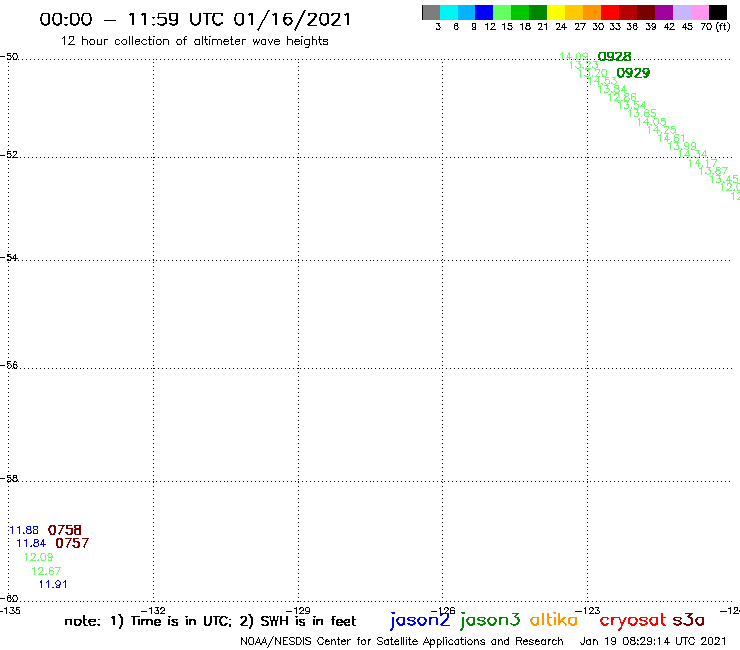Screen dimensions: 740x650
Task: Click the cyan swatch in the color scale
Action: pos(449,12)
